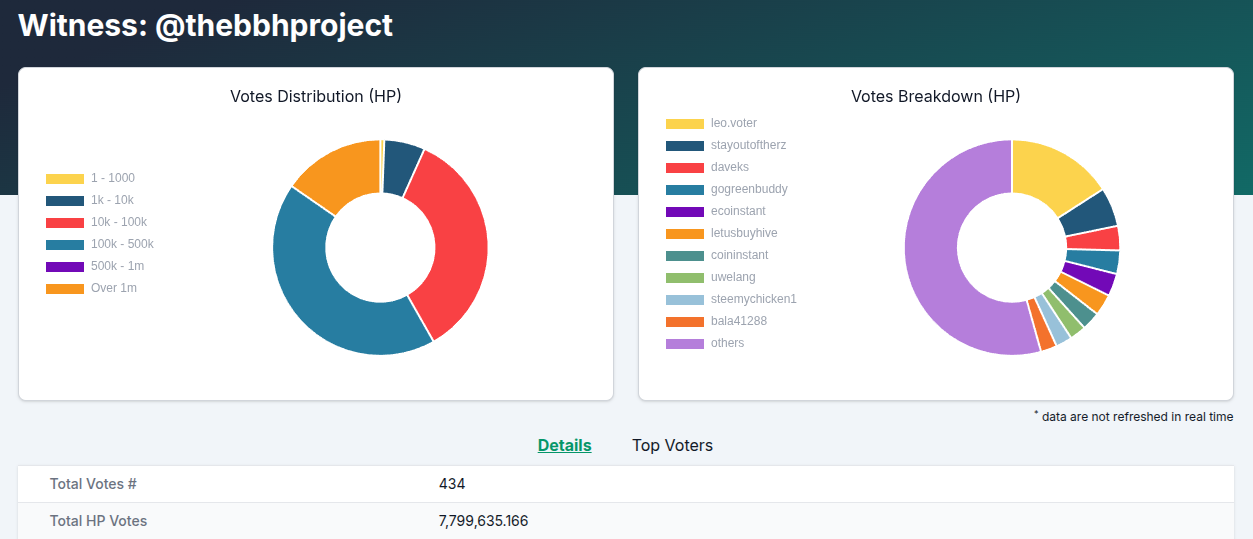The height and width of the screenshot is (539, 1253).
Task: Click the 'Votes Distribution (HP)' chart title
Action: tap(316, 96)
